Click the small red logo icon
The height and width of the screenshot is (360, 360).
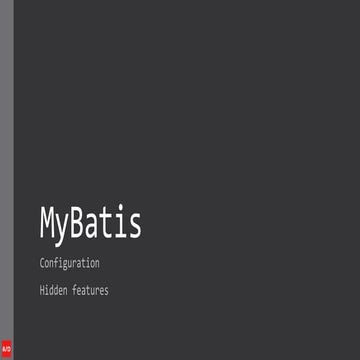pyautogui.click(x=7, y=349)
